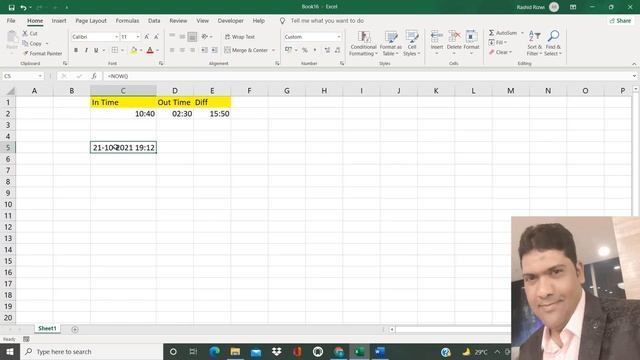Click Accounting Number Format icon
640x360 pixels.
[x=288, y=50]
